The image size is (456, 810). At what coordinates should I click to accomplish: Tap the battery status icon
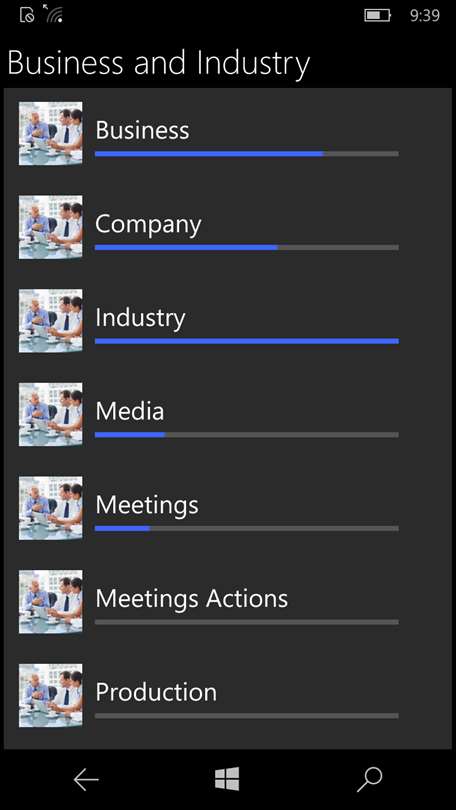click(378, 15)
